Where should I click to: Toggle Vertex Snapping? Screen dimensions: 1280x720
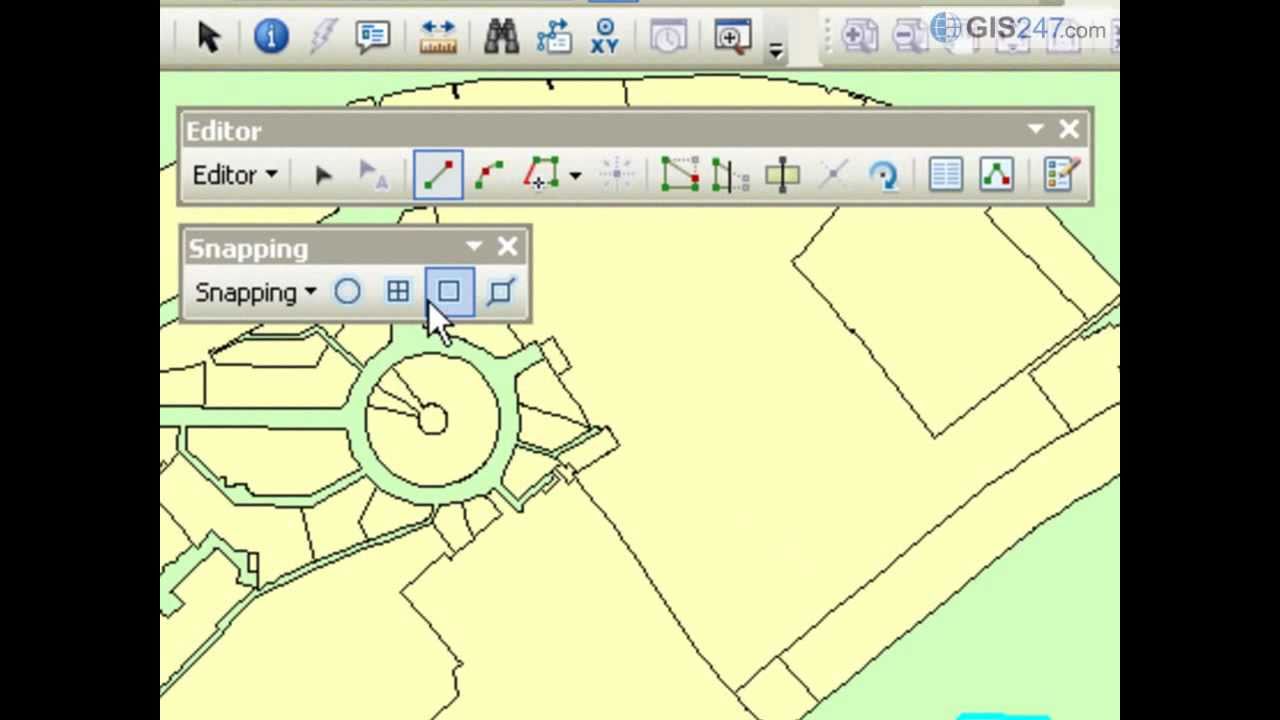point(449,292)
